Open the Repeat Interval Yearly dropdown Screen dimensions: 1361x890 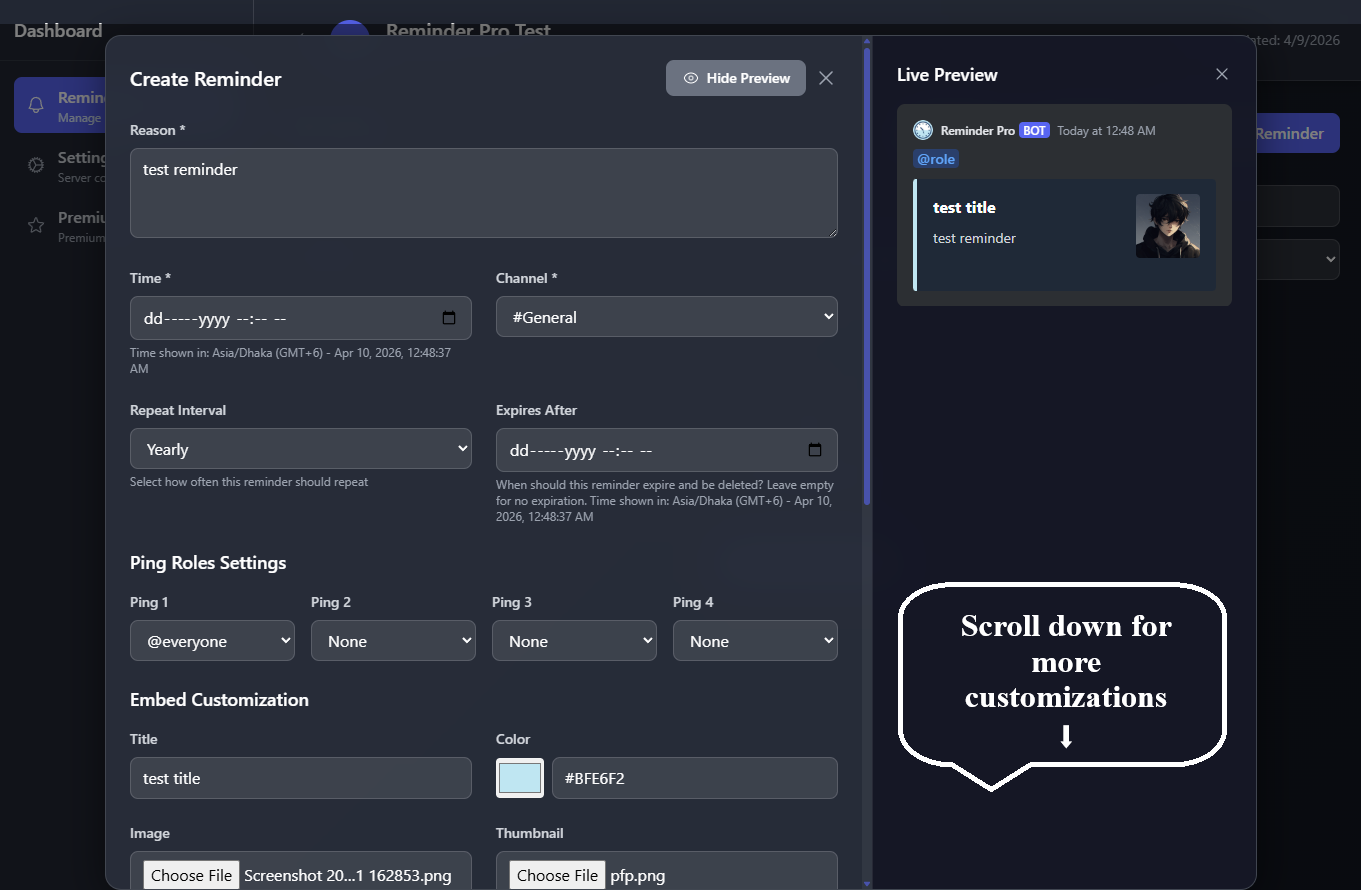(301, 449)
